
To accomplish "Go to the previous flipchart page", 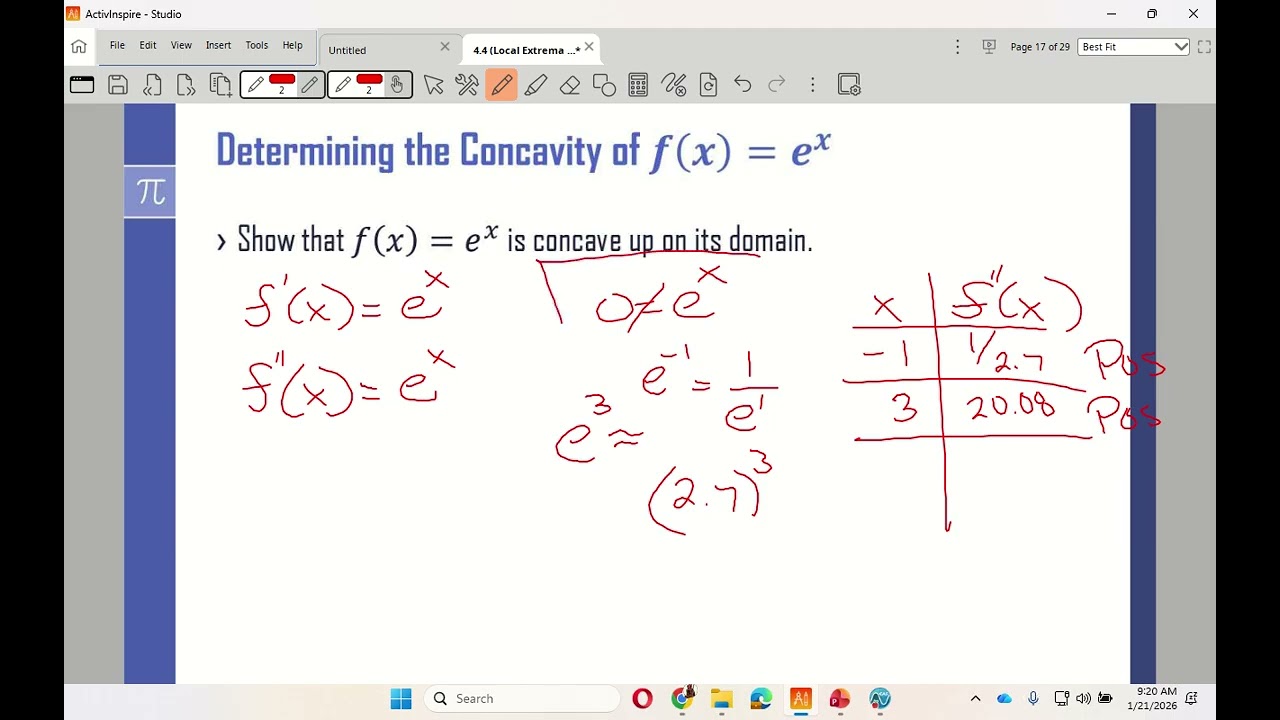I will tap(152, 85).
